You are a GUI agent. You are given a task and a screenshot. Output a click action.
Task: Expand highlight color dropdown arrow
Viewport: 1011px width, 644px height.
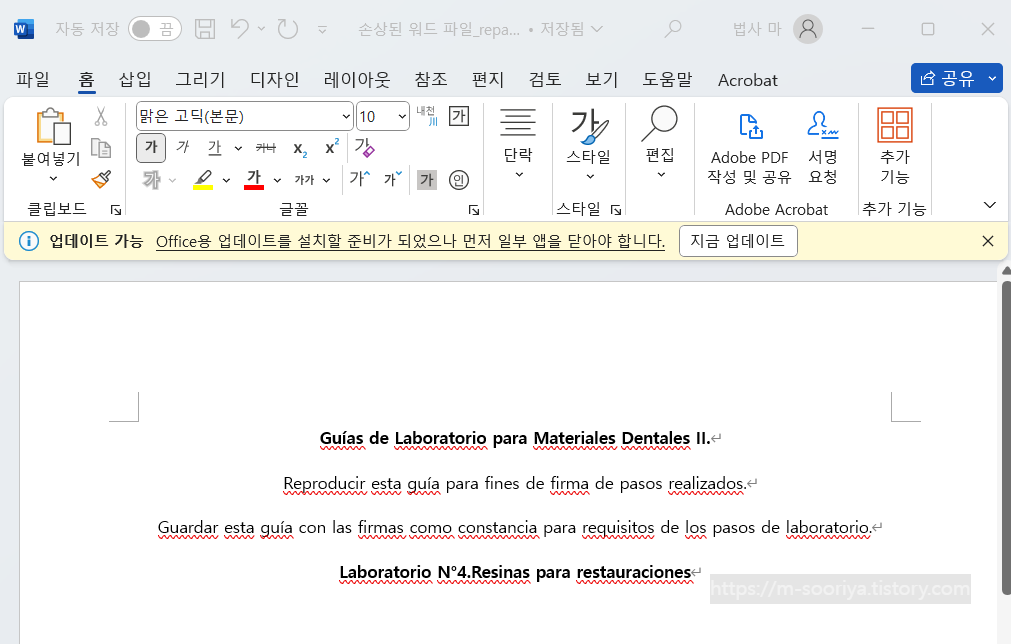[x=226, y=181]
